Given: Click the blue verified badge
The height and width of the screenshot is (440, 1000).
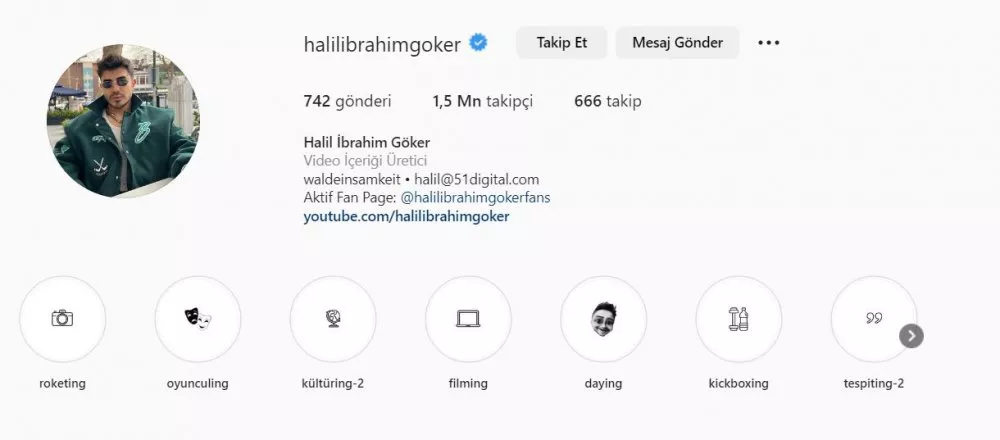Looking at the screenshot, I should pyautogui.click(x=478, y=43).
